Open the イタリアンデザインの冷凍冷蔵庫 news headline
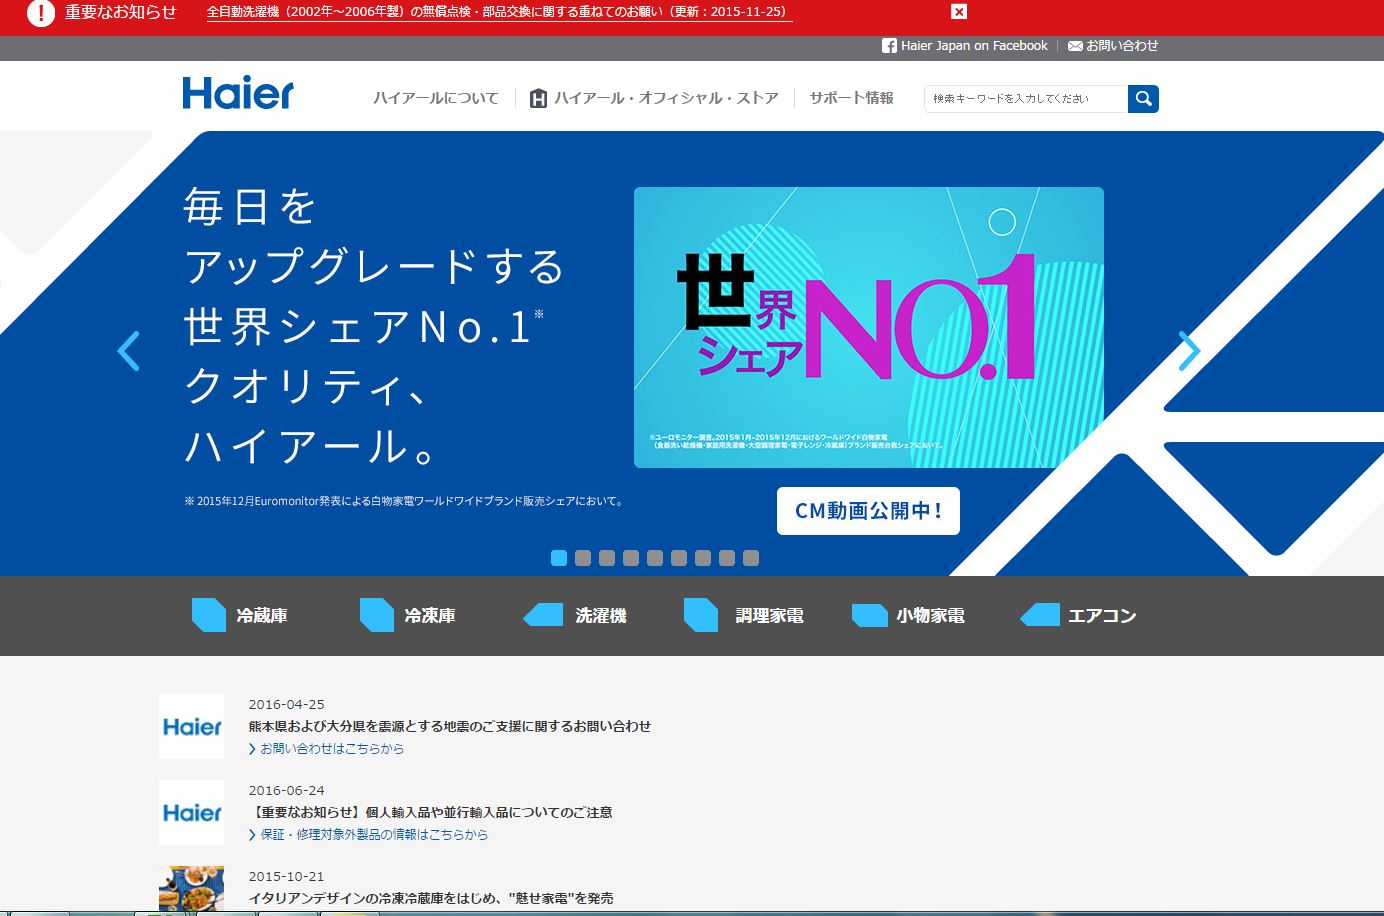1384x916 pixels. pos(431,898)
